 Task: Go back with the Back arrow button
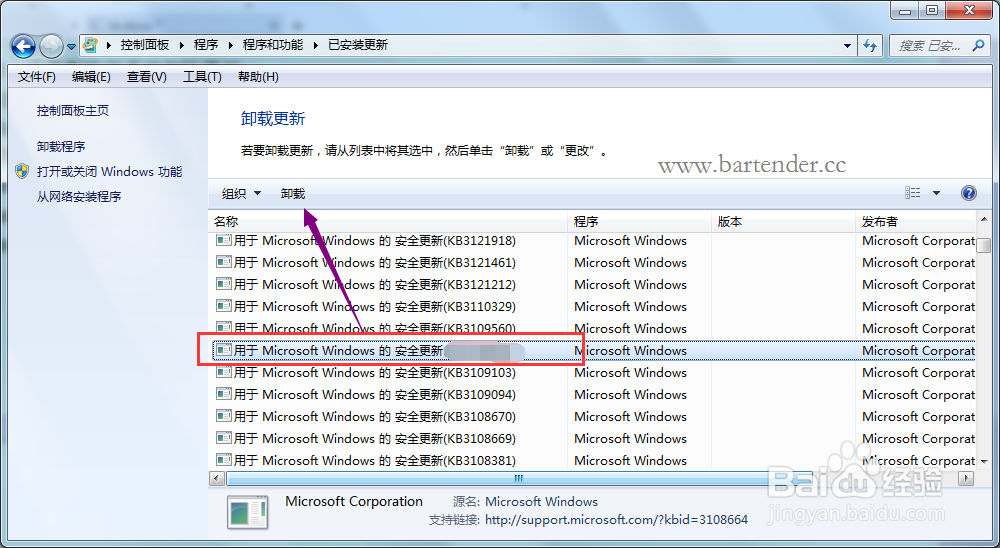pos(24,45)
